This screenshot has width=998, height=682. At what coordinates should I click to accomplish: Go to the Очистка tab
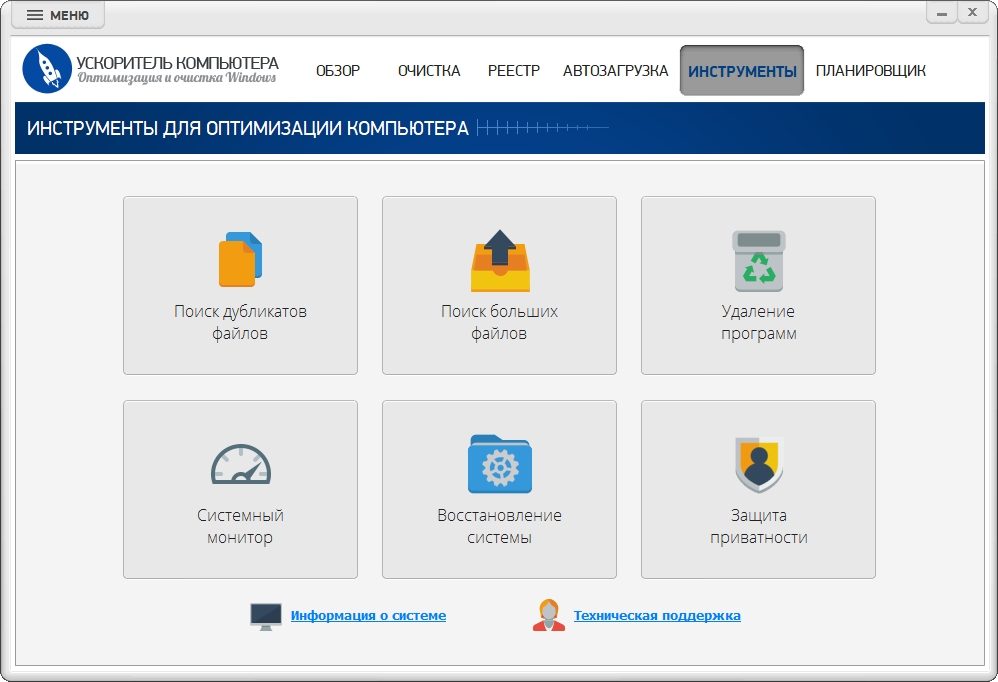(429, 71)
